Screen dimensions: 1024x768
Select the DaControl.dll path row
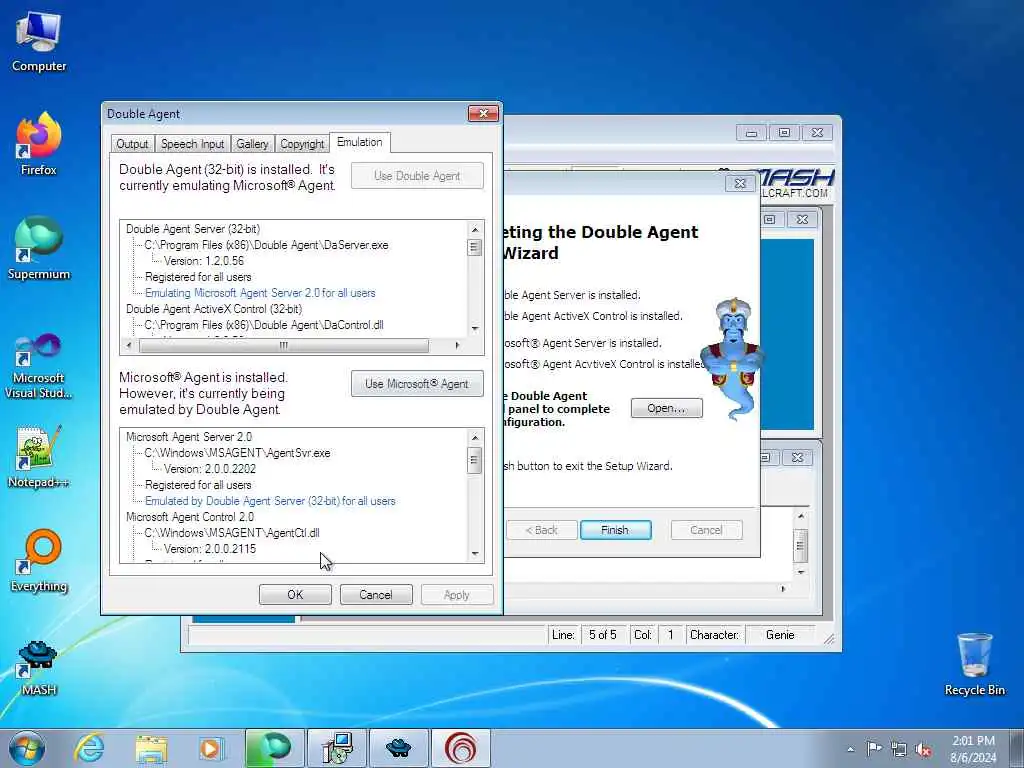pos(263,325)
